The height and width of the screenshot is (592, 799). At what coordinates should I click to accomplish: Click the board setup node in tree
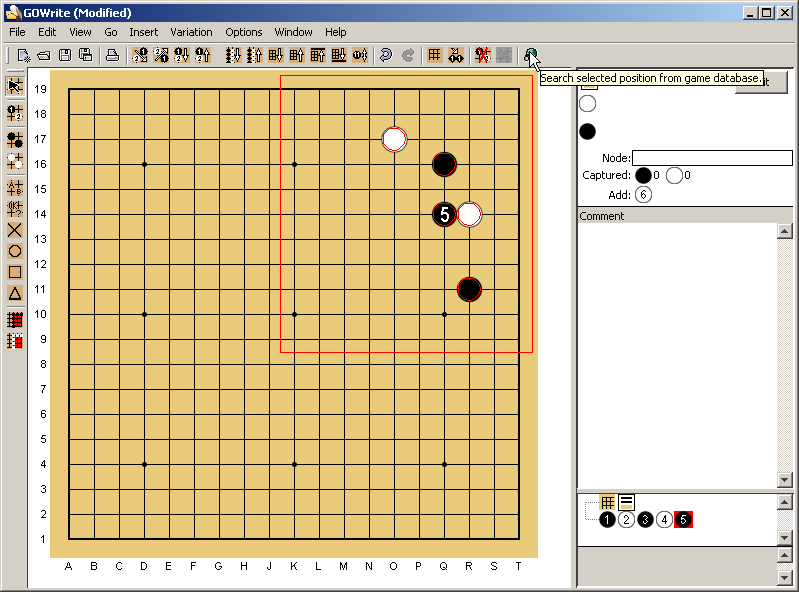pos(607,502)
